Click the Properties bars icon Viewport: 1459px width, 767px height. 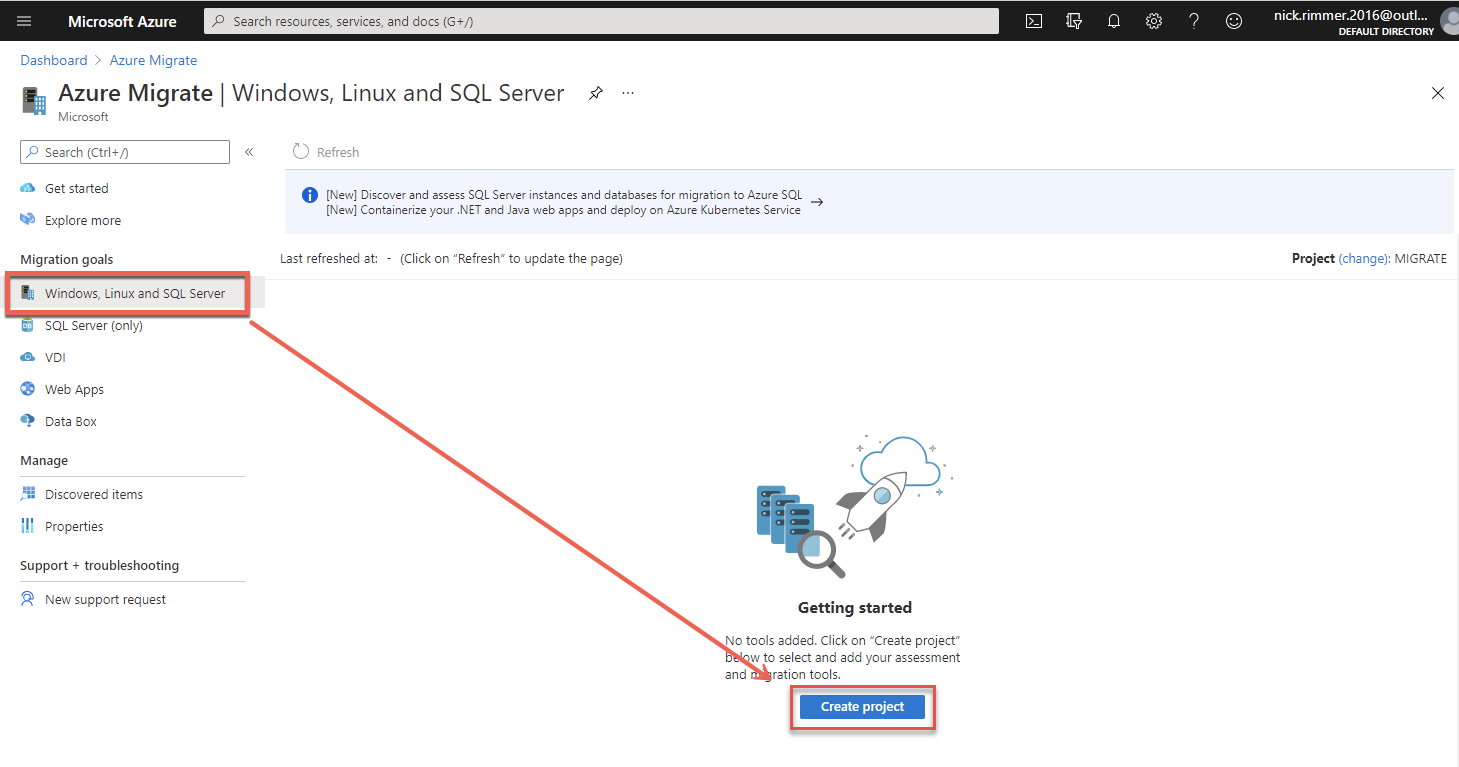click(x=28, y=526)
